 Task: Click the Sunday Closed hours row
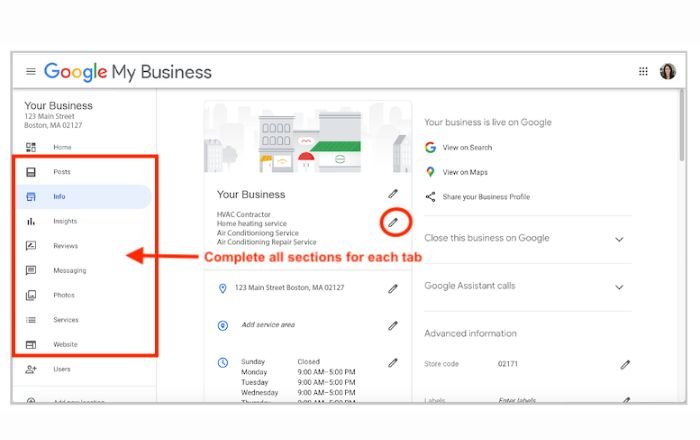pos(280,361)
